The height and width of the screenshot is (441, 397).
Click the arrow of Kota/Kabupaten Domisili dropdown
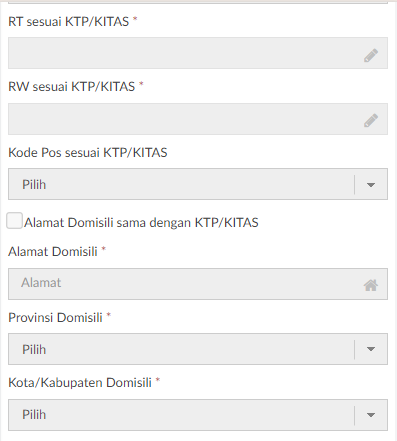371,415
